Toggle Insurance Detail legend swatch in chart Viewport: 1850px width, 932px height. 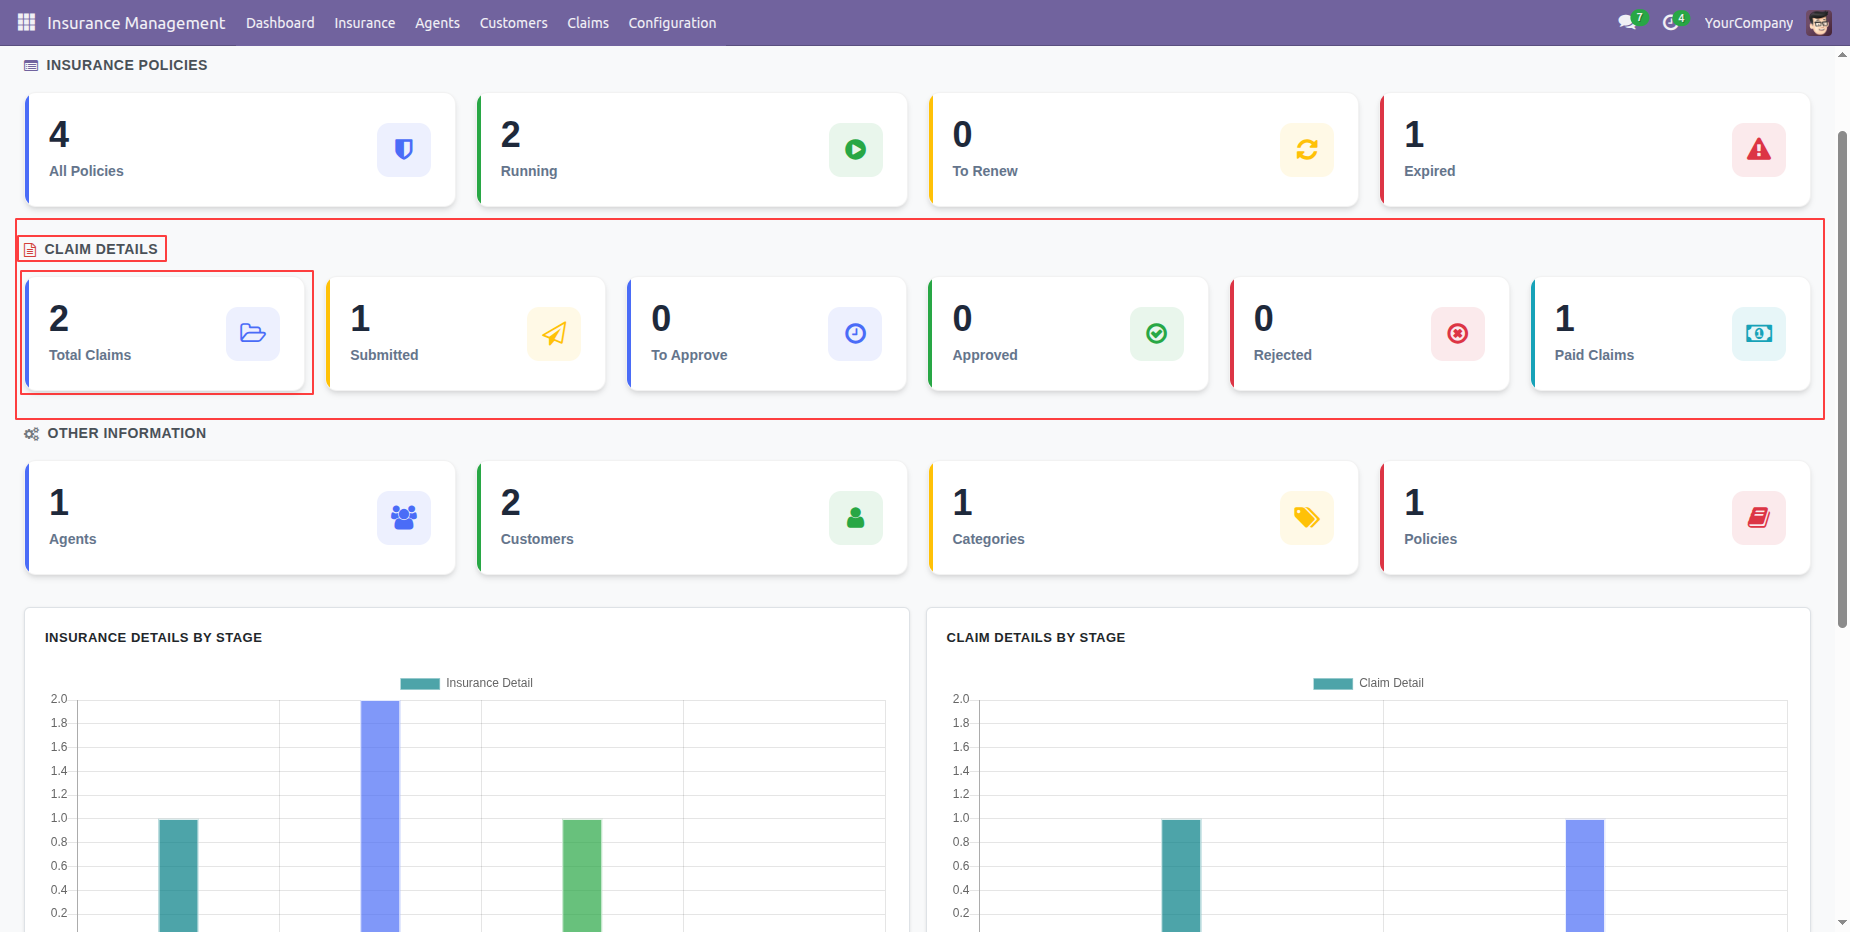(420, 684)
